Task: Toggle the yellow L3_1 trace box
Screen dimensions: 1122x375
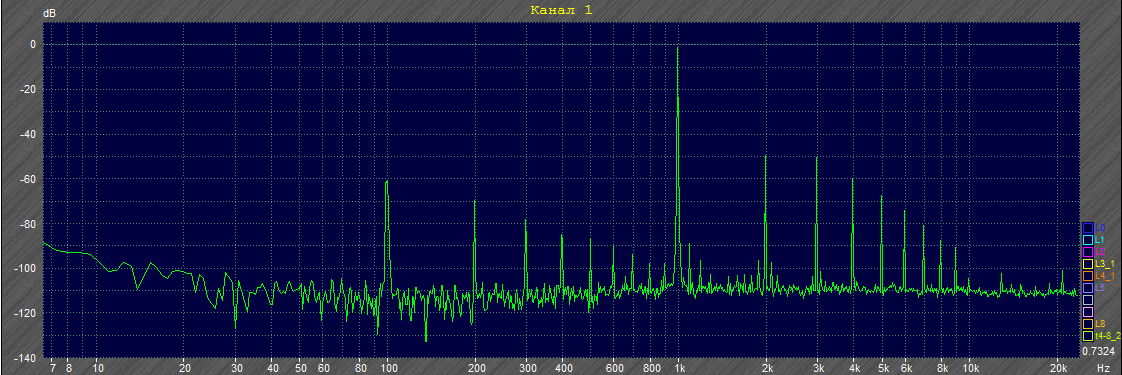Action: coord(1088,263)
